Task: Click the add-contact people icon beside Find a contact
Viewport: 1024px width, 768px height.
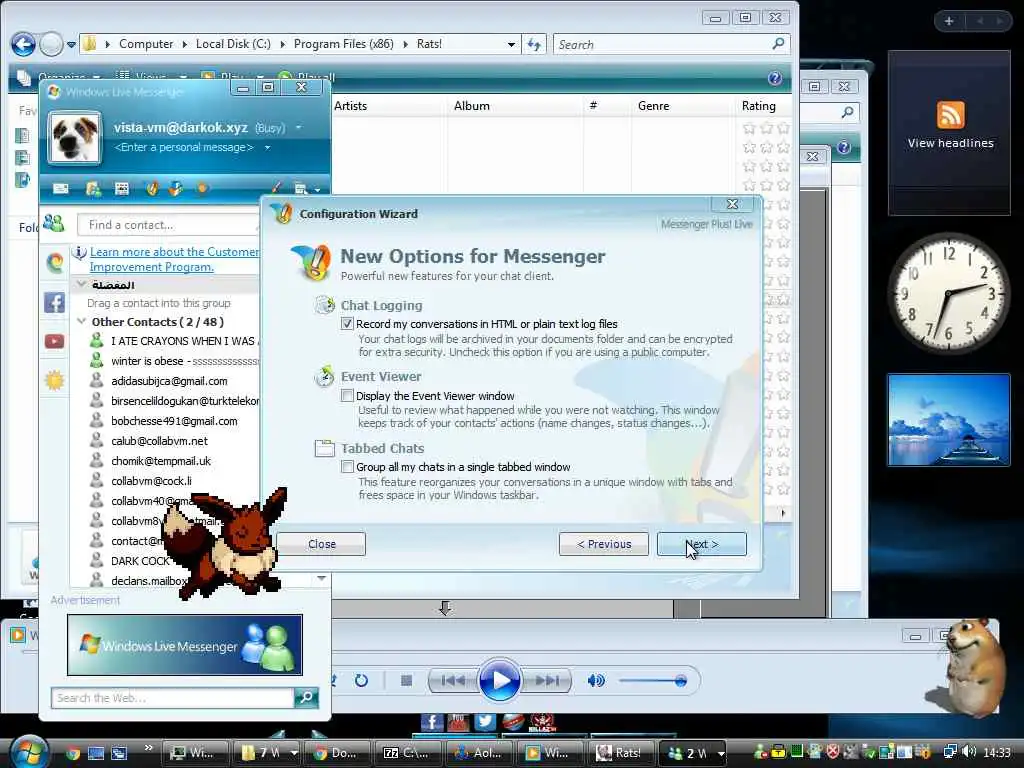Action: 54,224
